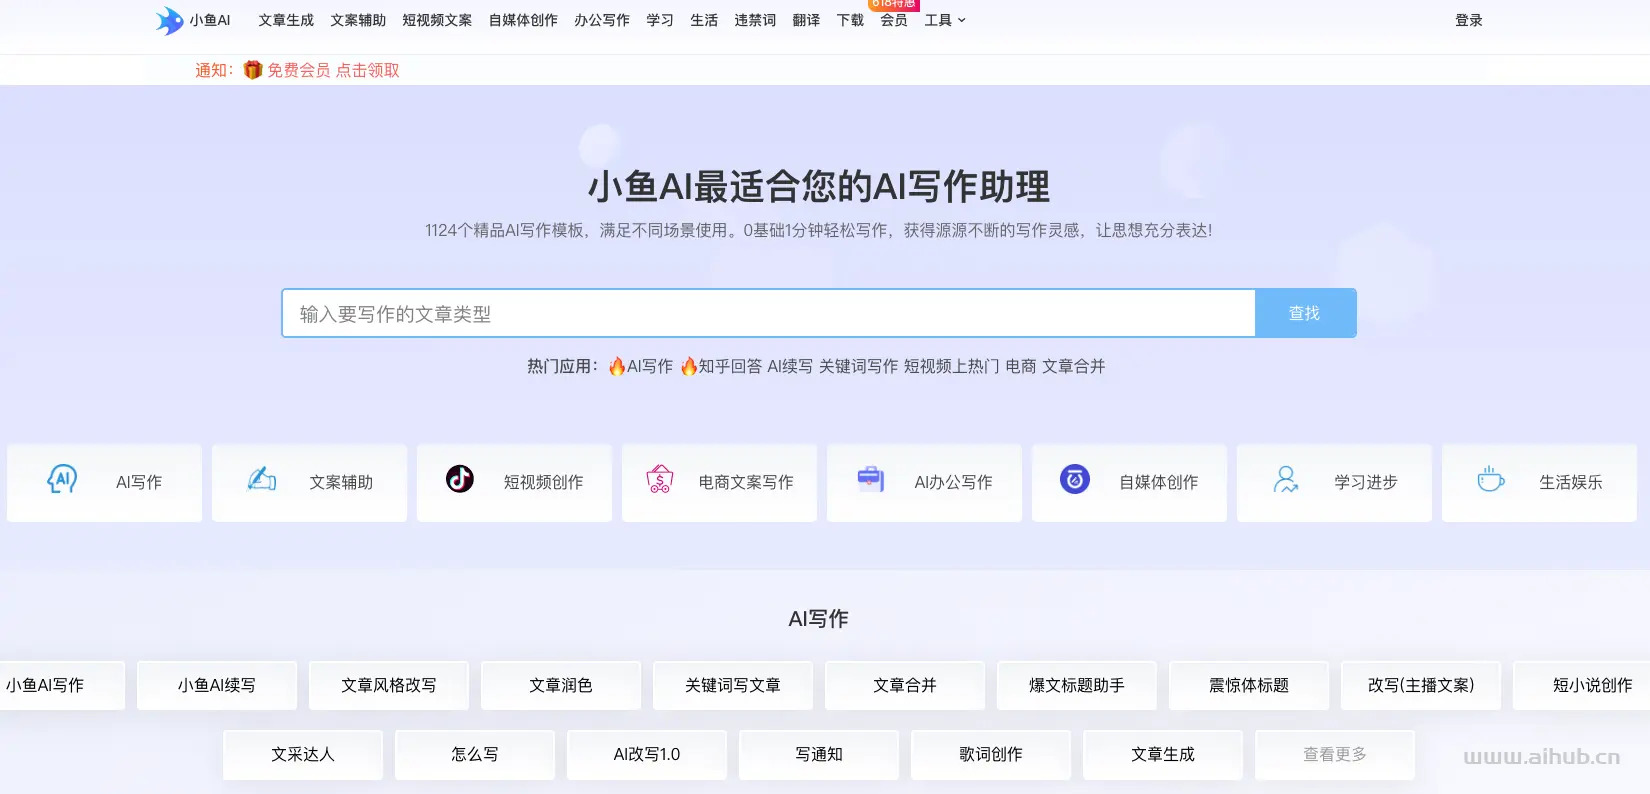1650x794 pixels.
Task: Click the 爆文标题助手 template button
Action: click(1077, 685)
